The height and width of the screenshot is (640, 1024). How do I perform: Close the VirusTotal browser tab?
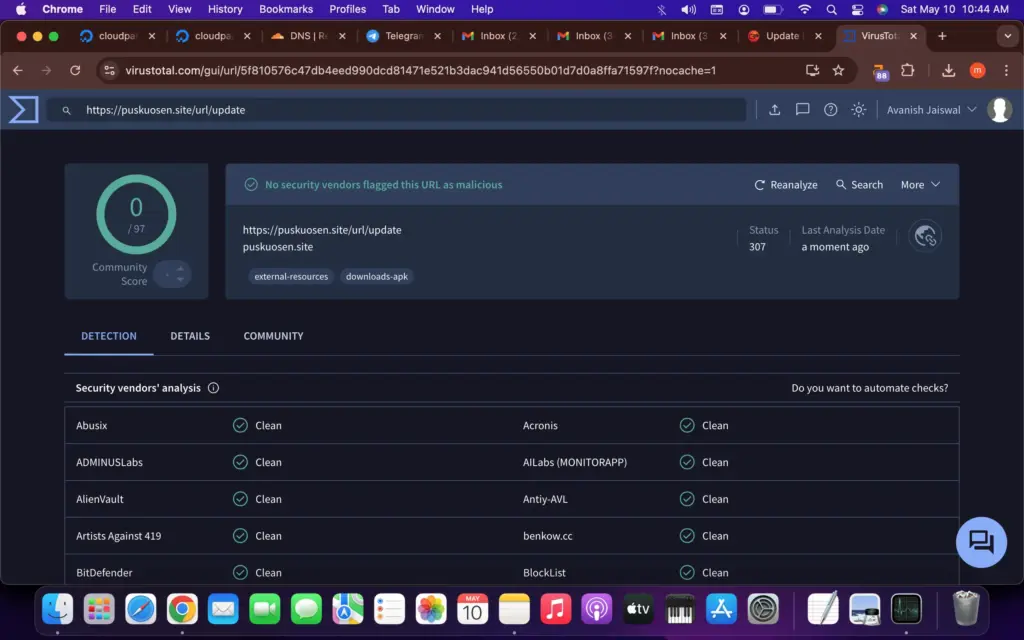click(x=914, y=36)
